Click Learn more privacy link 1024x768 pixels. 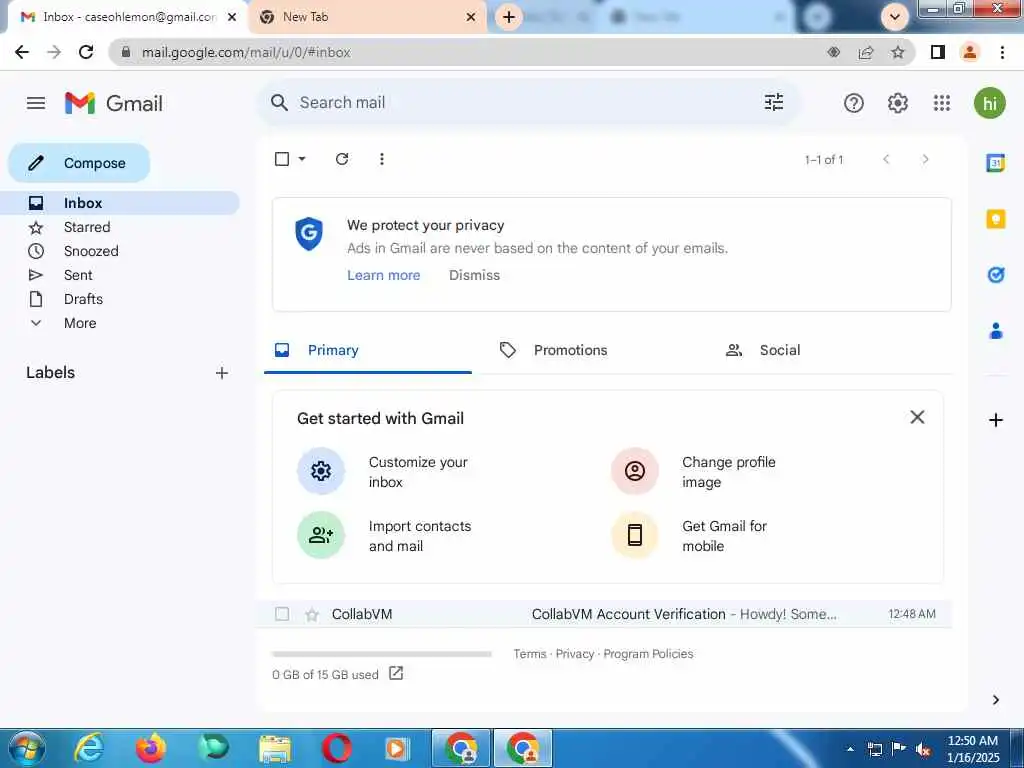[383, 276]
